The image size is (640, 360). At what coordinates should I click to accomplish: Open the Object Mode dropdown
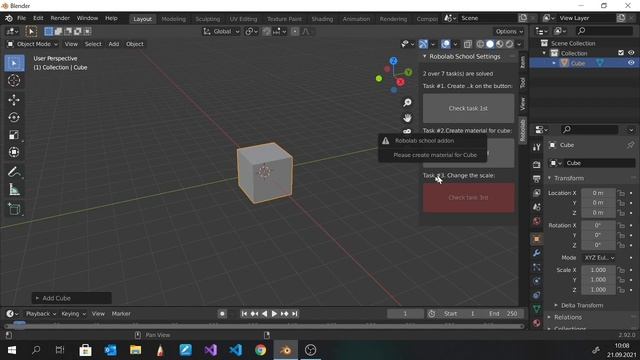coord(33,44)
